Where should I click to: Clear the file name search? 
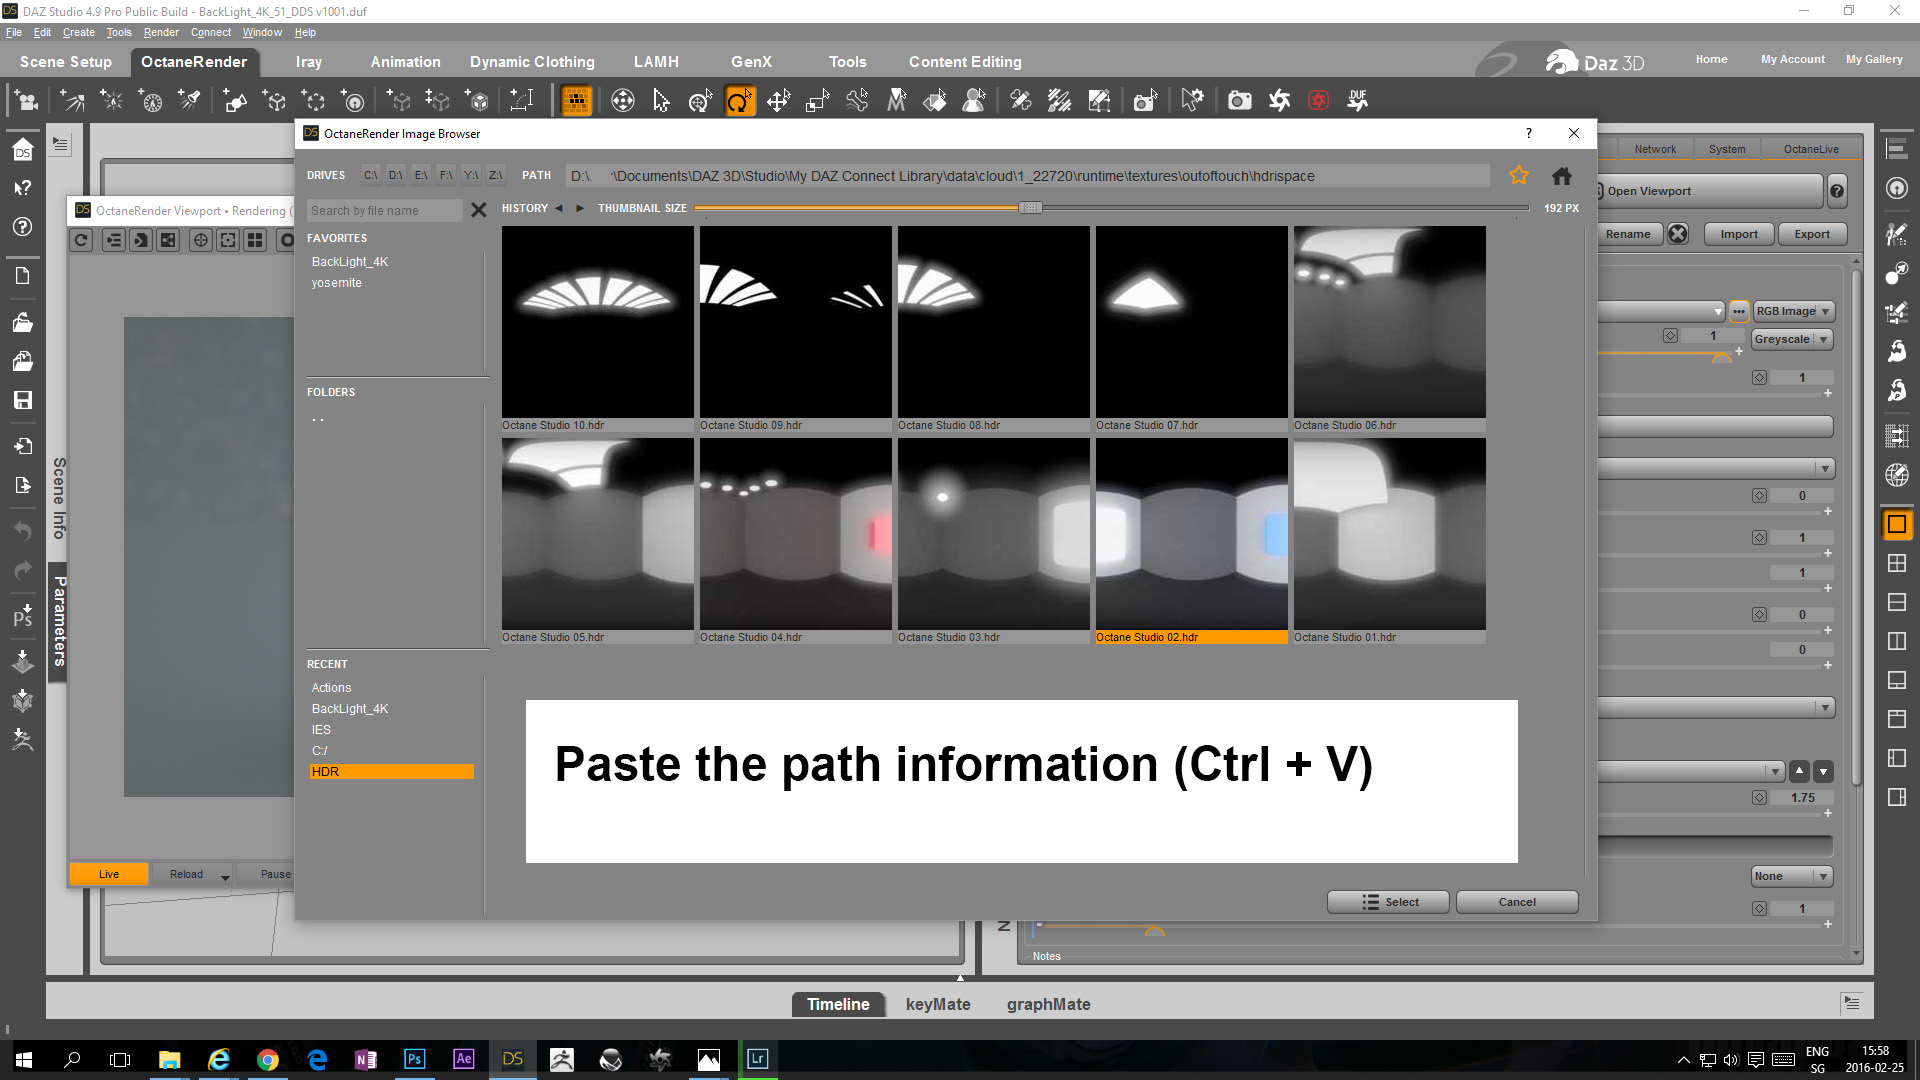coord(478,210)
